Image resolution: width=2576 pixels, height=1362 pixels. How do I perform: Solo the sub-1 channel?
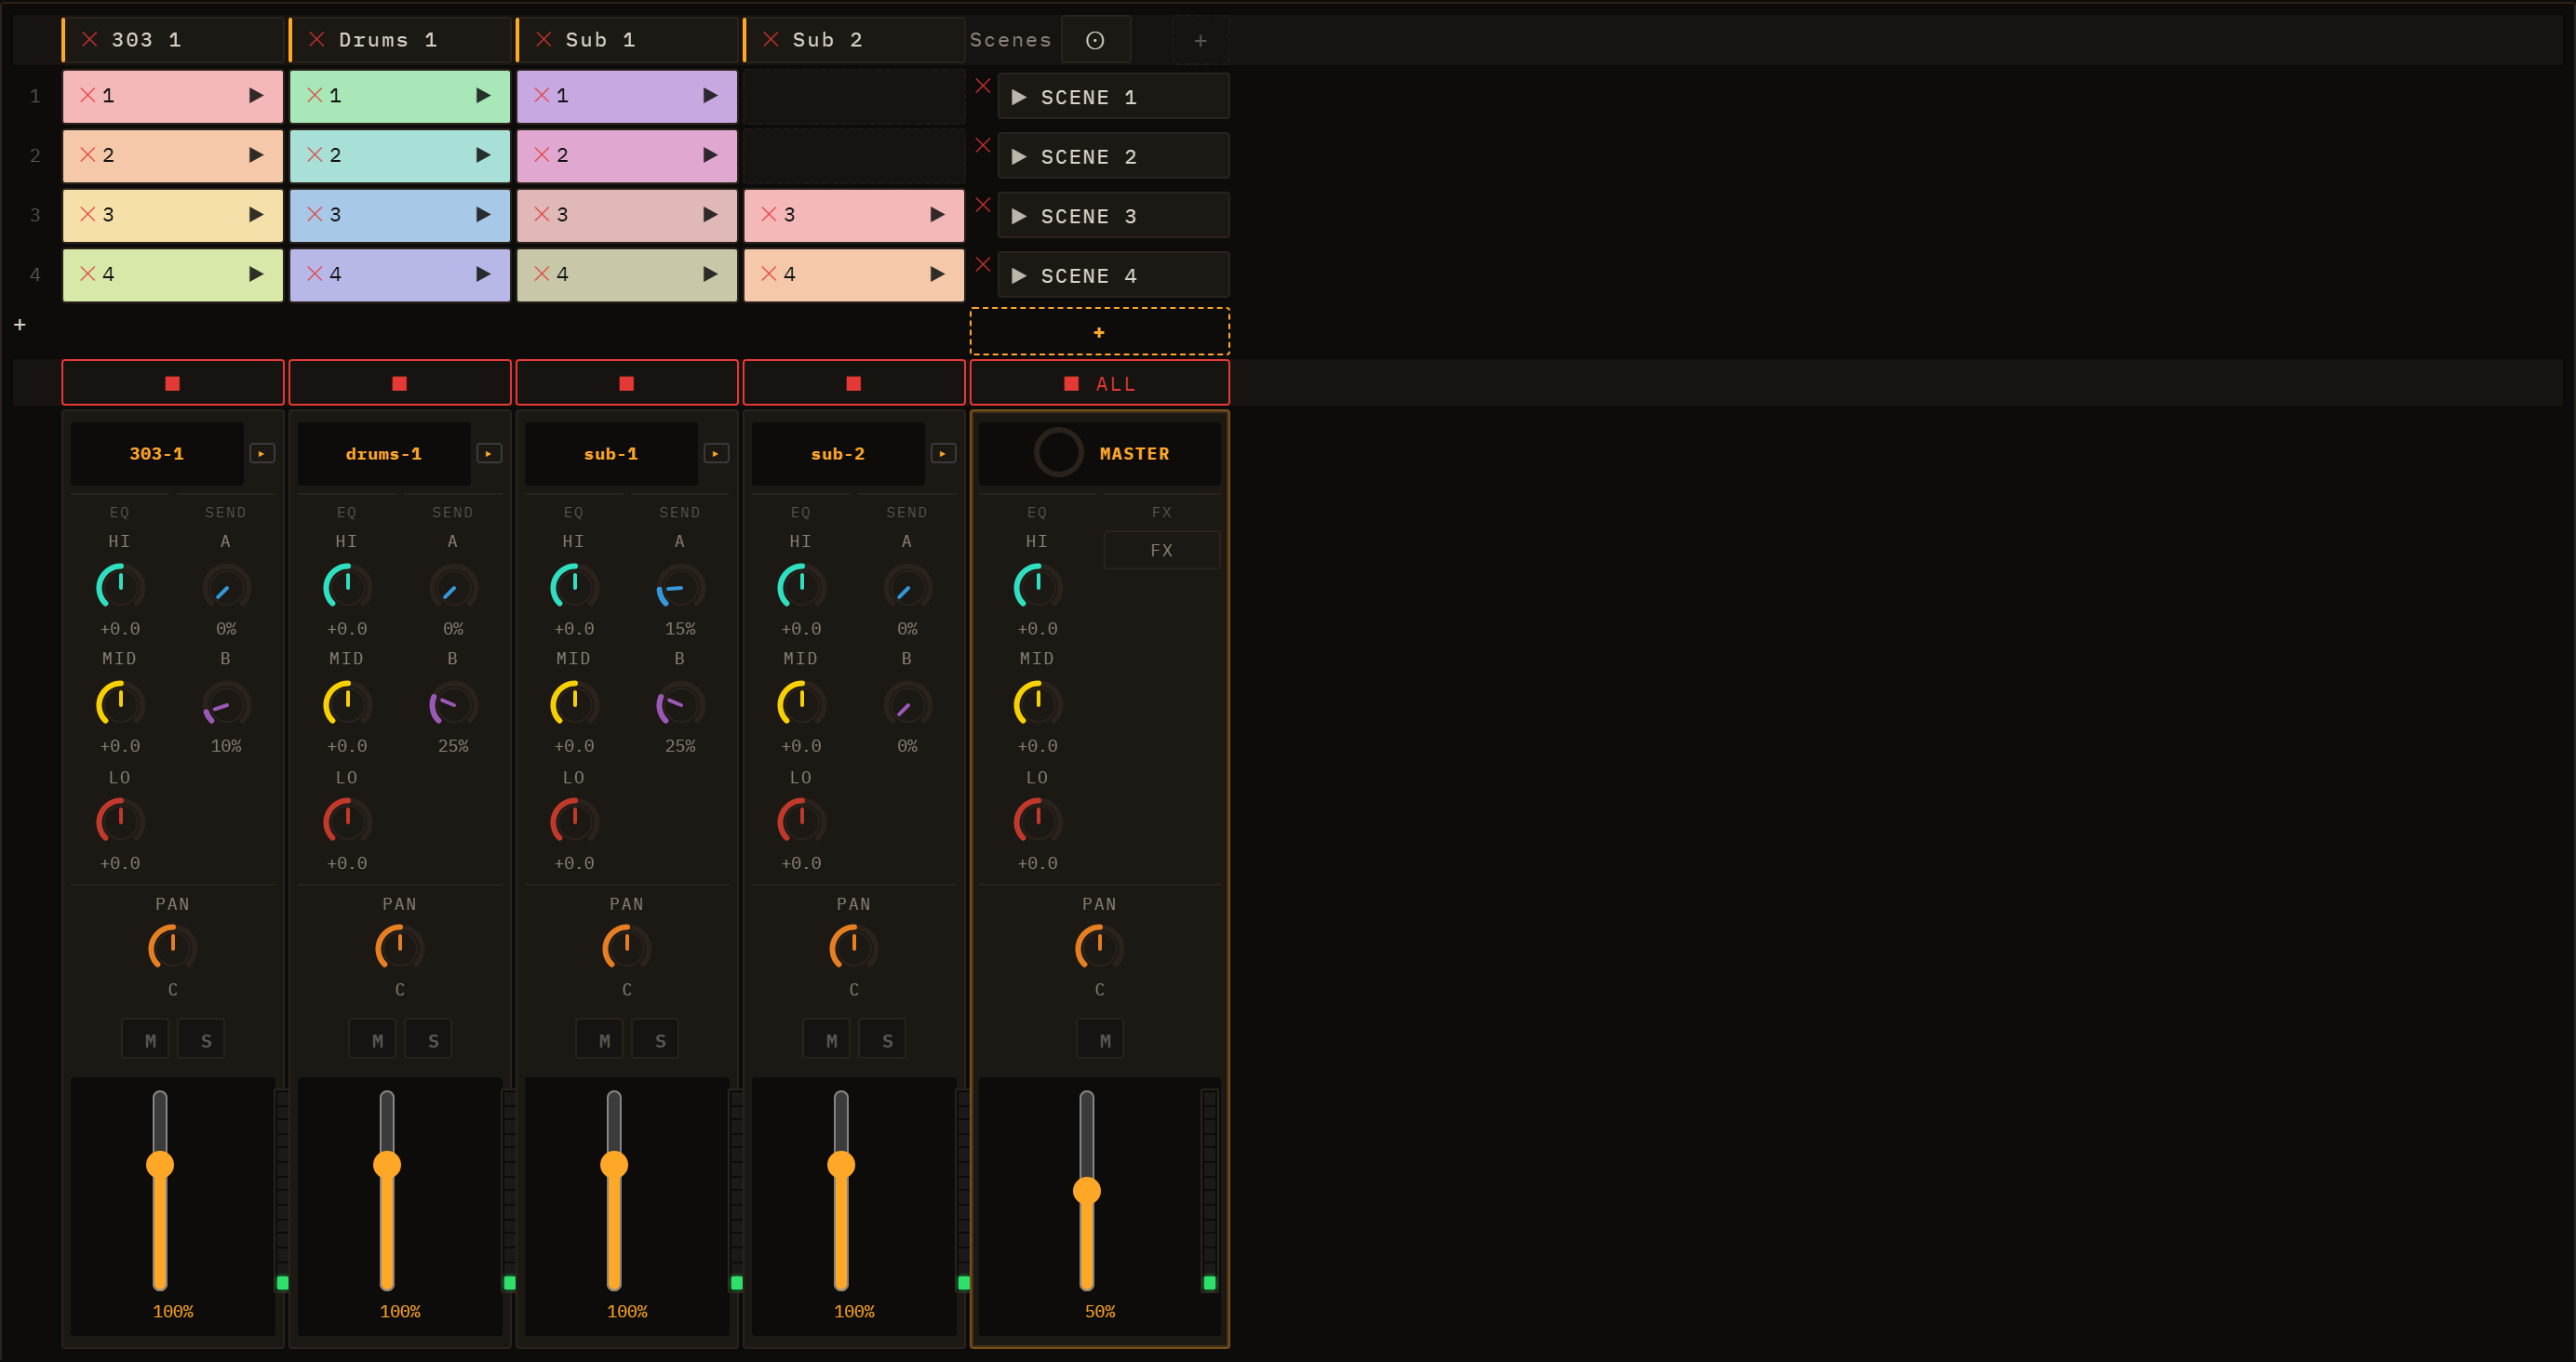(x=656, y=1040)
